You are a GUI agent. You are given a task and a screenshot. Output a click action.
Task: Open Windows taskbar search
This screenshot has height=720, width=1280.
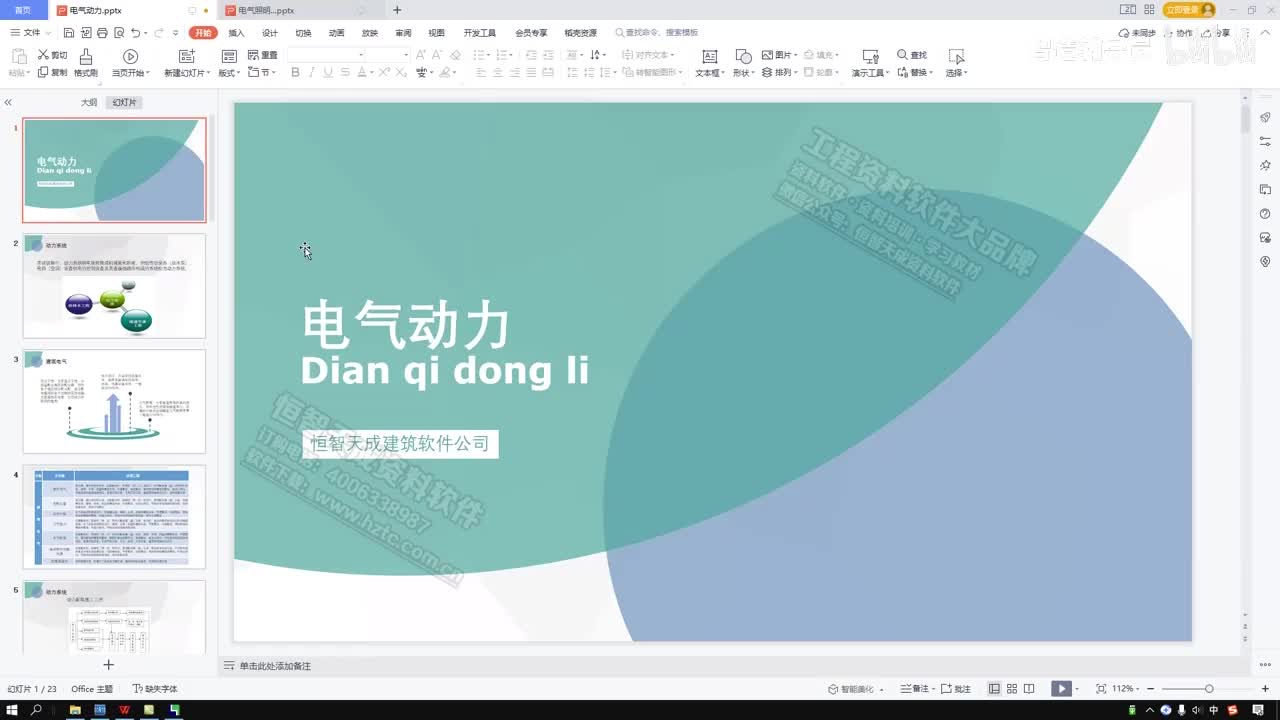(x=36, y=710)
